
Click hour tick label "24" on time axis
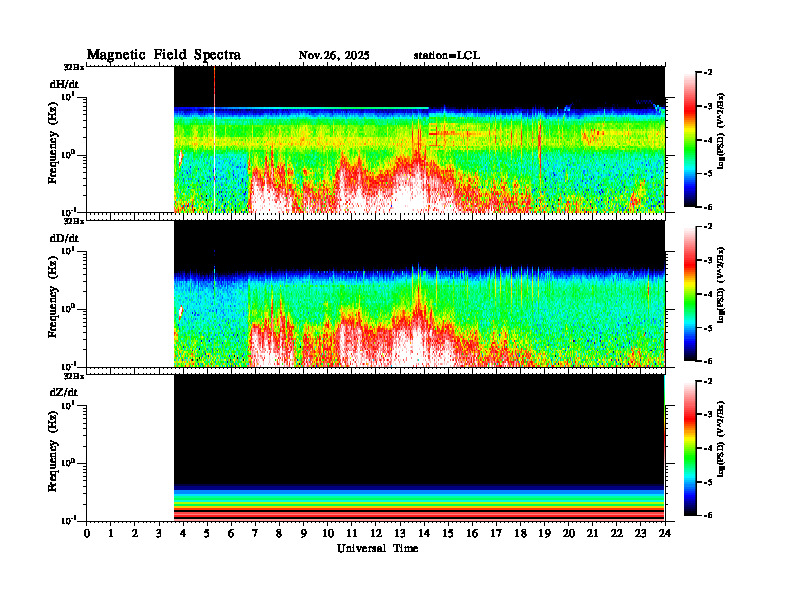[x=665, y=534]
